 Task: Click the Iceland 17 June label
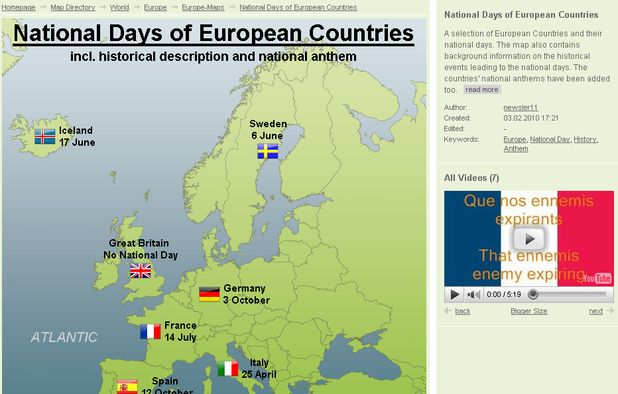pyautogui.click(x=77, y=136)
